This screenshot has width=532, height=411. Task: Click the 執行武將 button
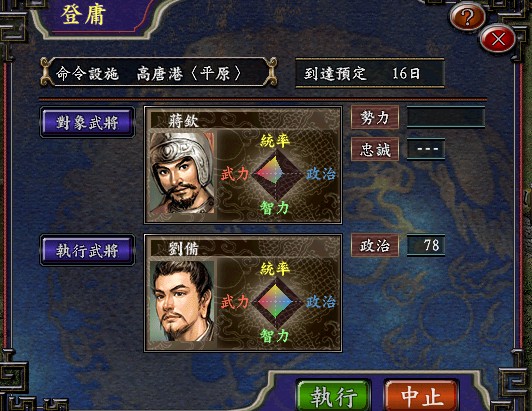(87, 250)
